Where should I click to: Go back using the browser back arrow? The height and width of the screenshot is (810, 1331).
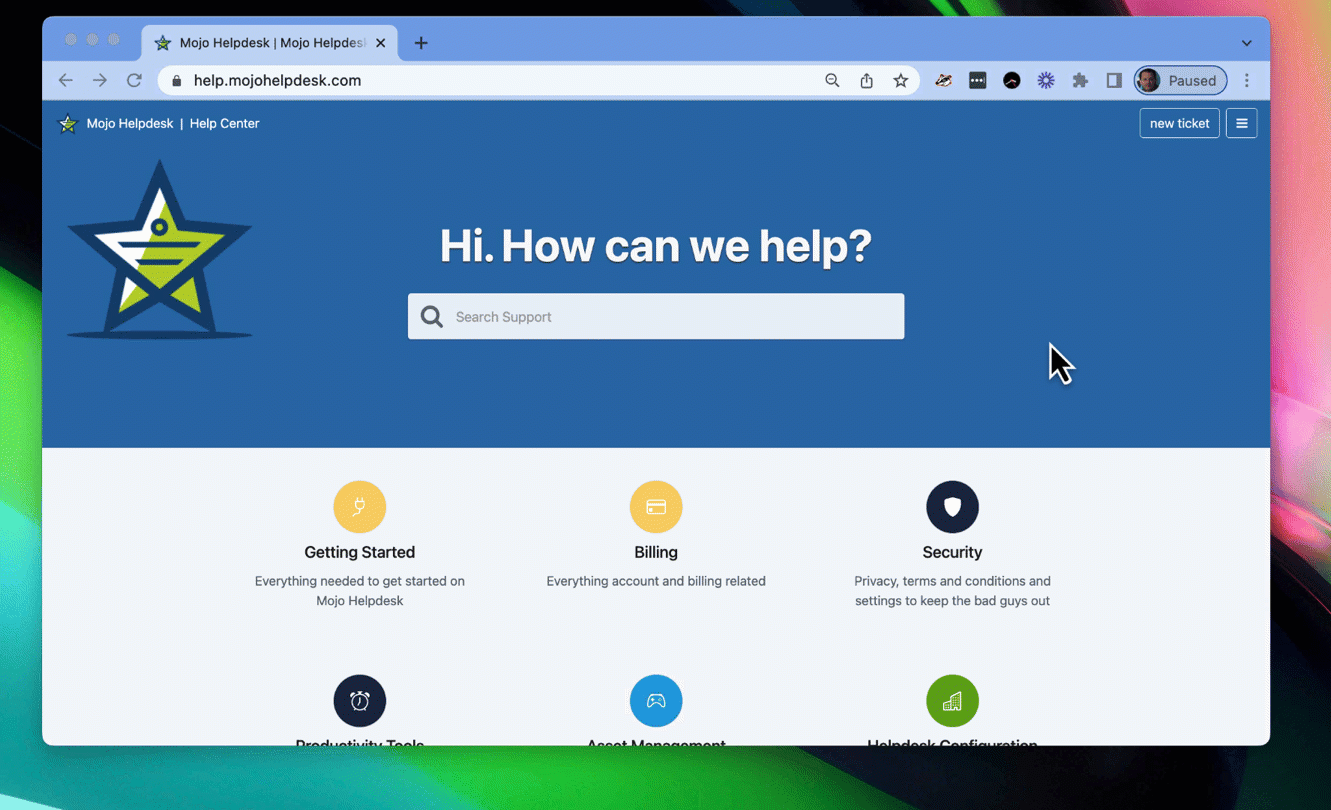66,80
